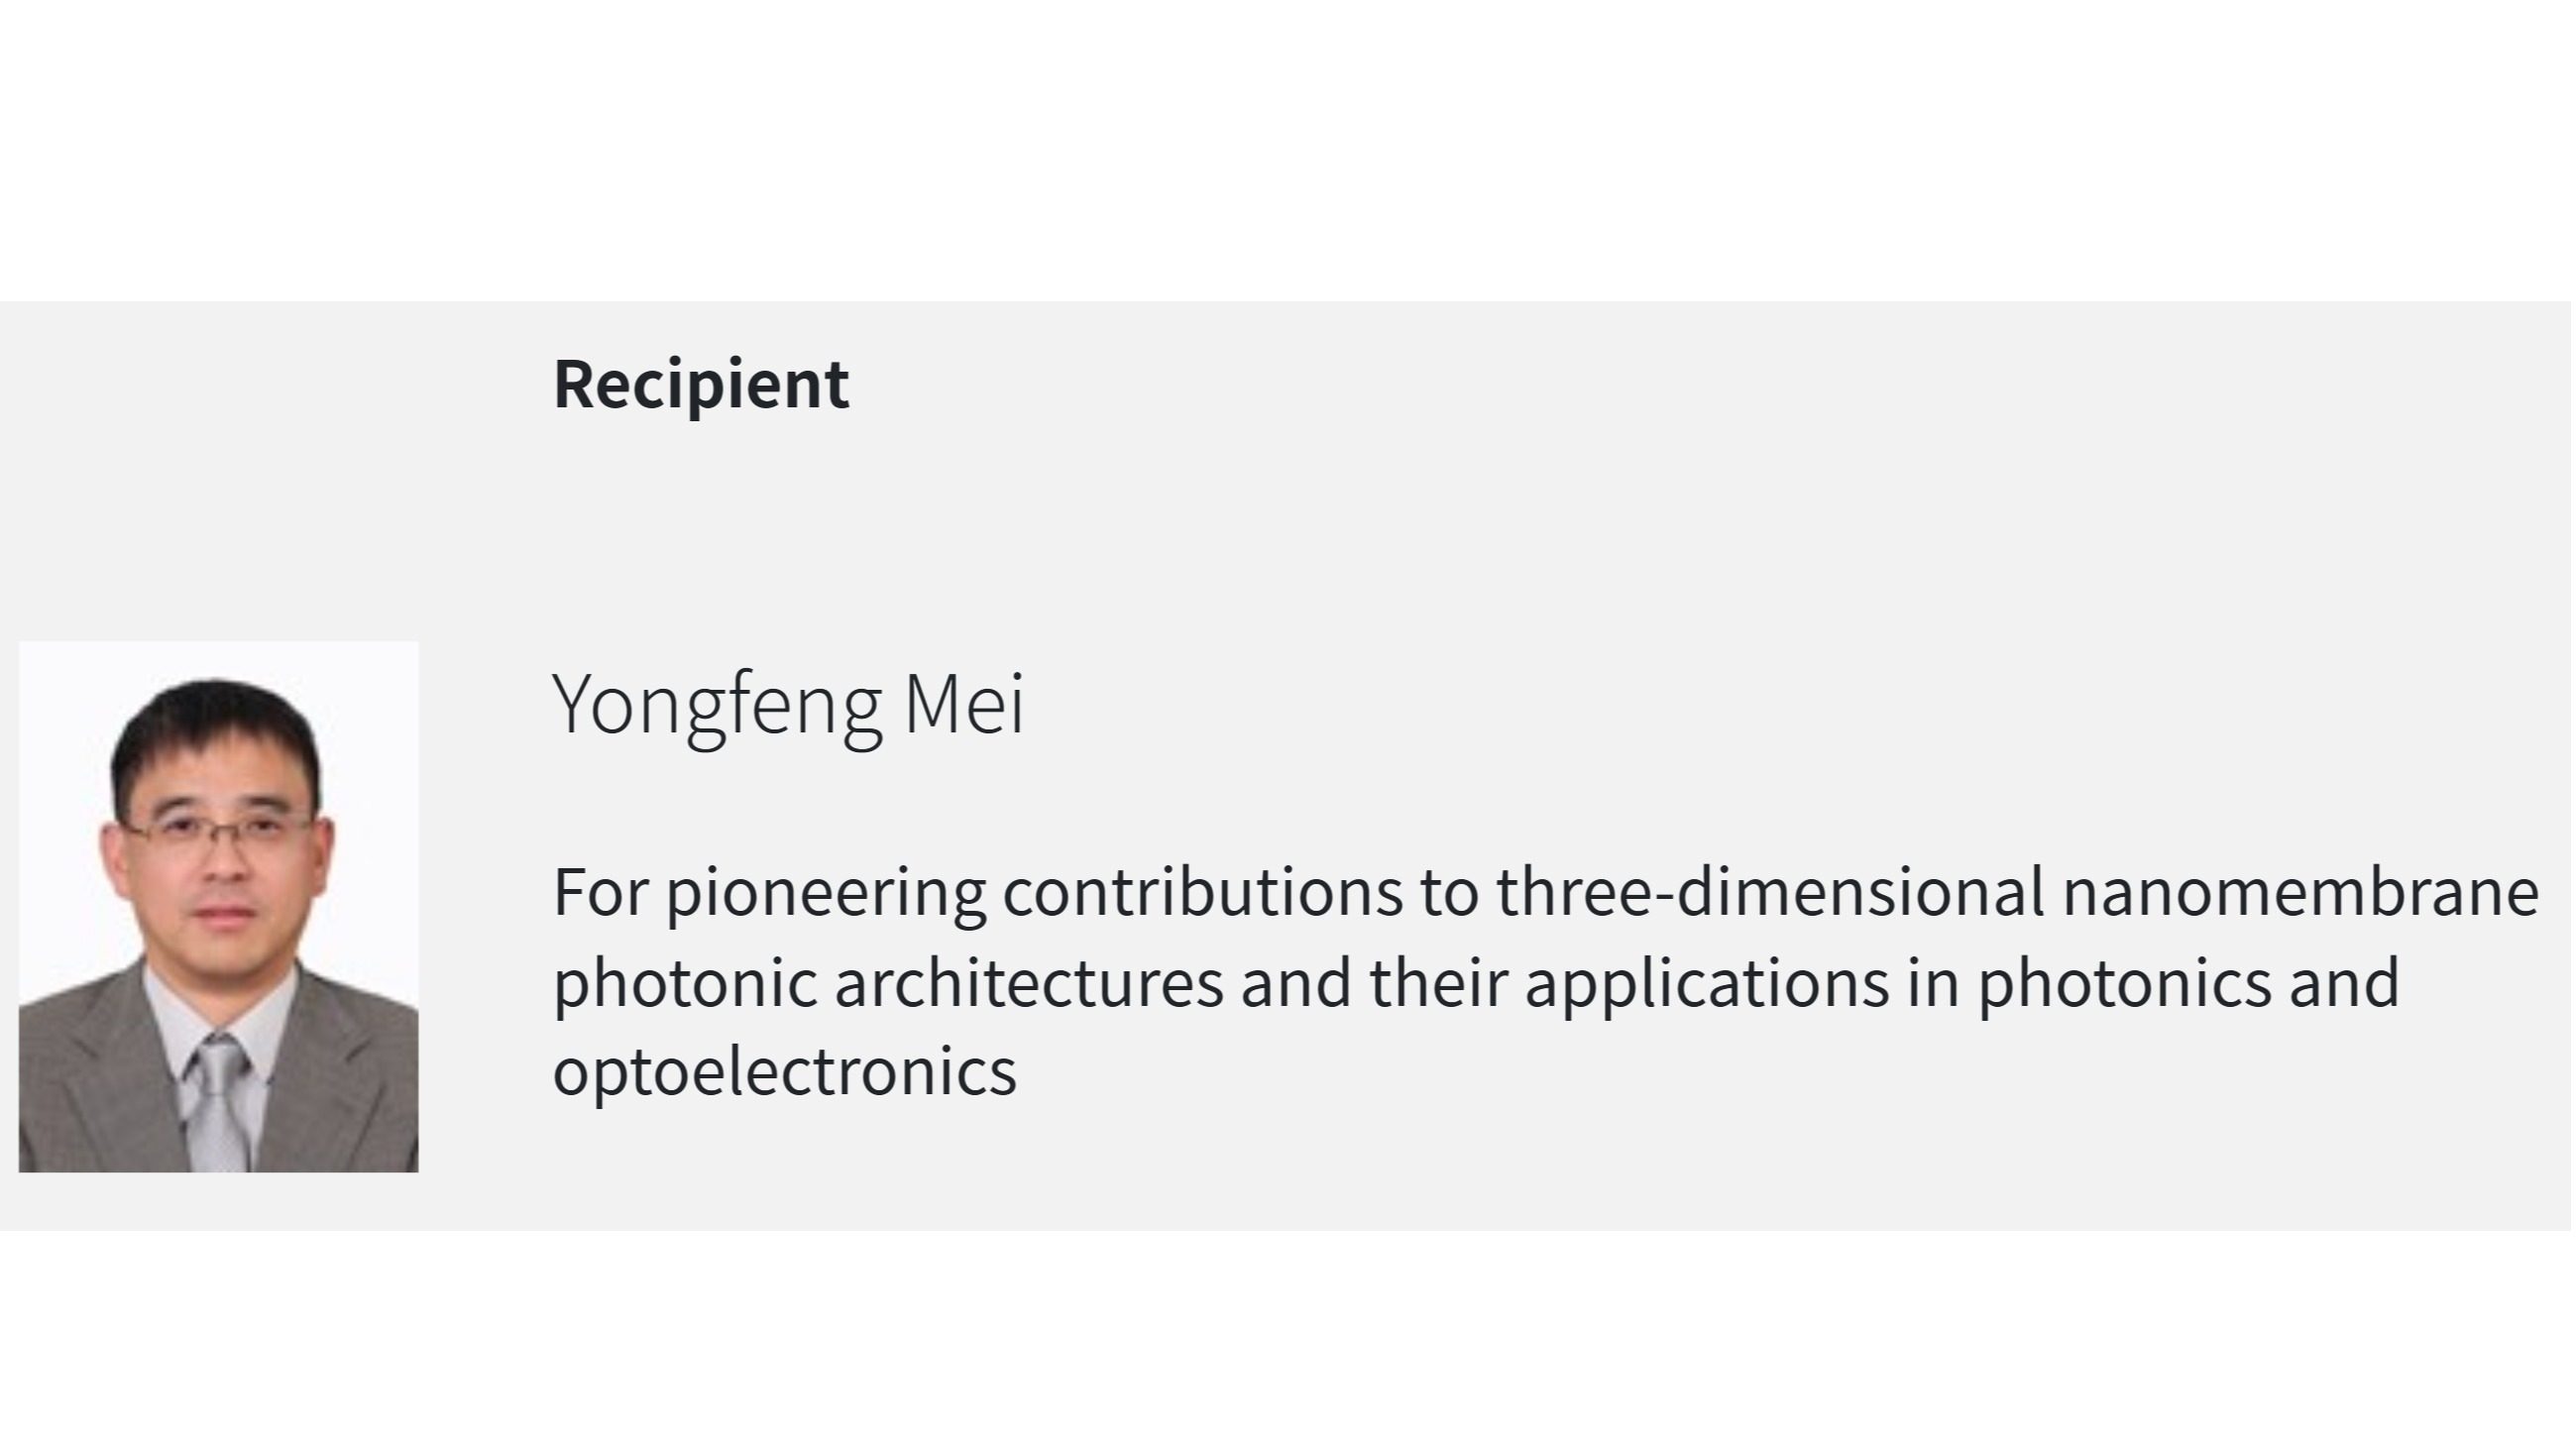Click the word architectures in the citation
The image size is (2576, 1449).
point(1029,983)
